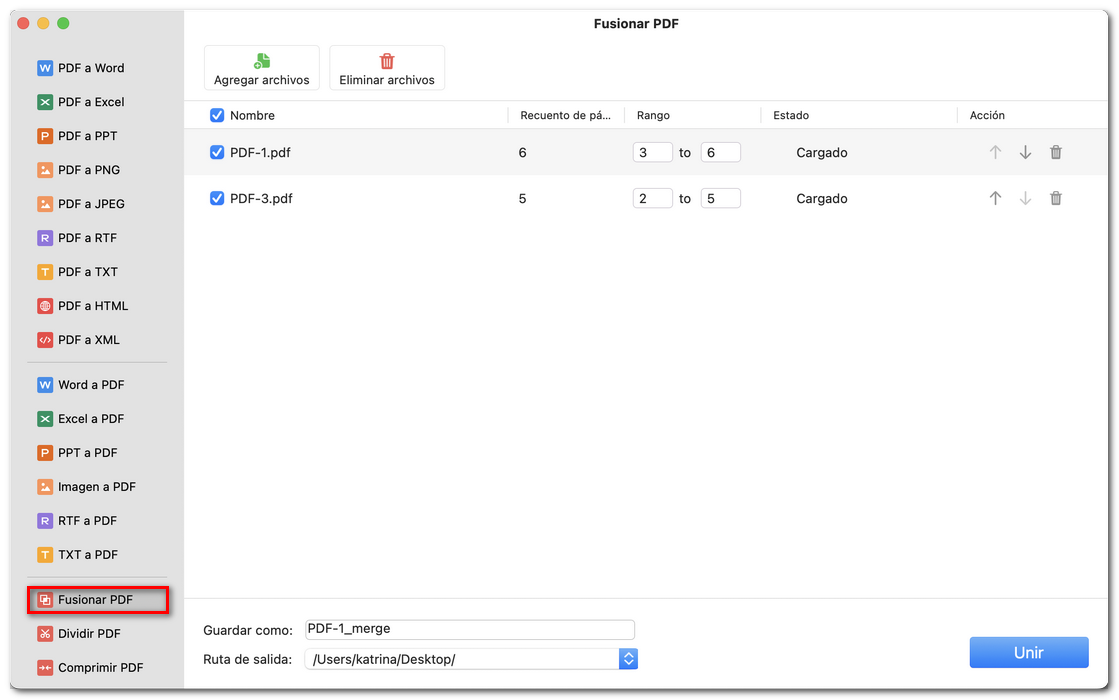Open the Ruta de salida selector
Image resolution: width=1119 pixels, height=700 pixels.
pyautogui.click(x=628, y=658)
